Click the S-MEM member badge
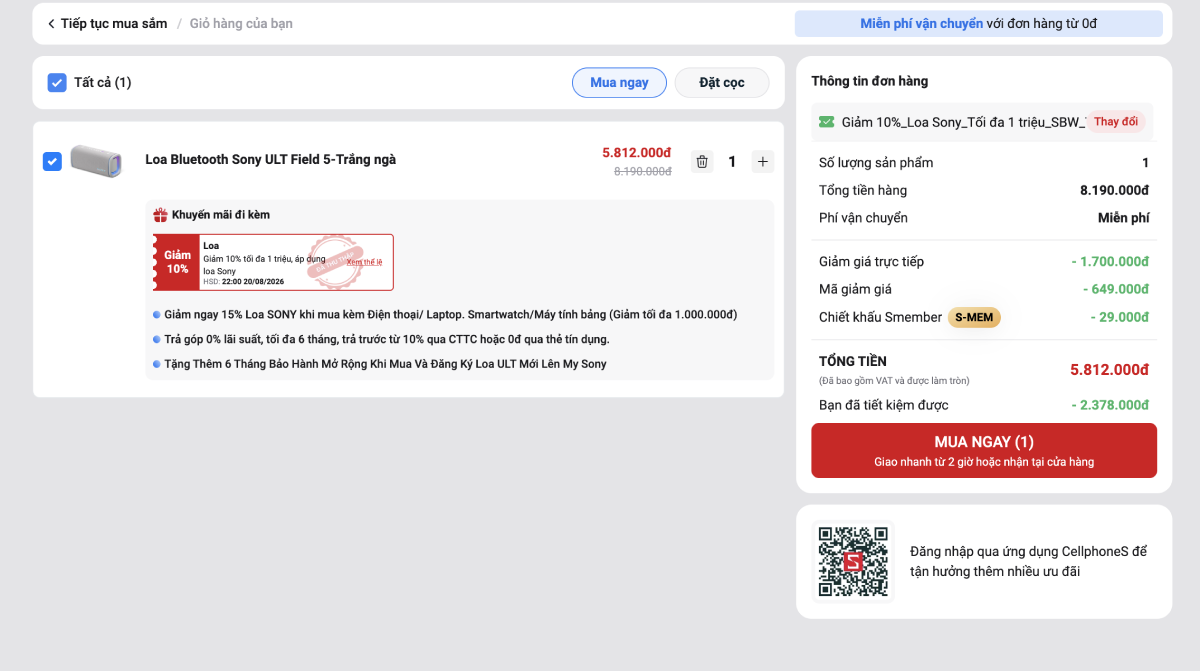This screenshot has height=671, width=1200. [x=974, y=317]
